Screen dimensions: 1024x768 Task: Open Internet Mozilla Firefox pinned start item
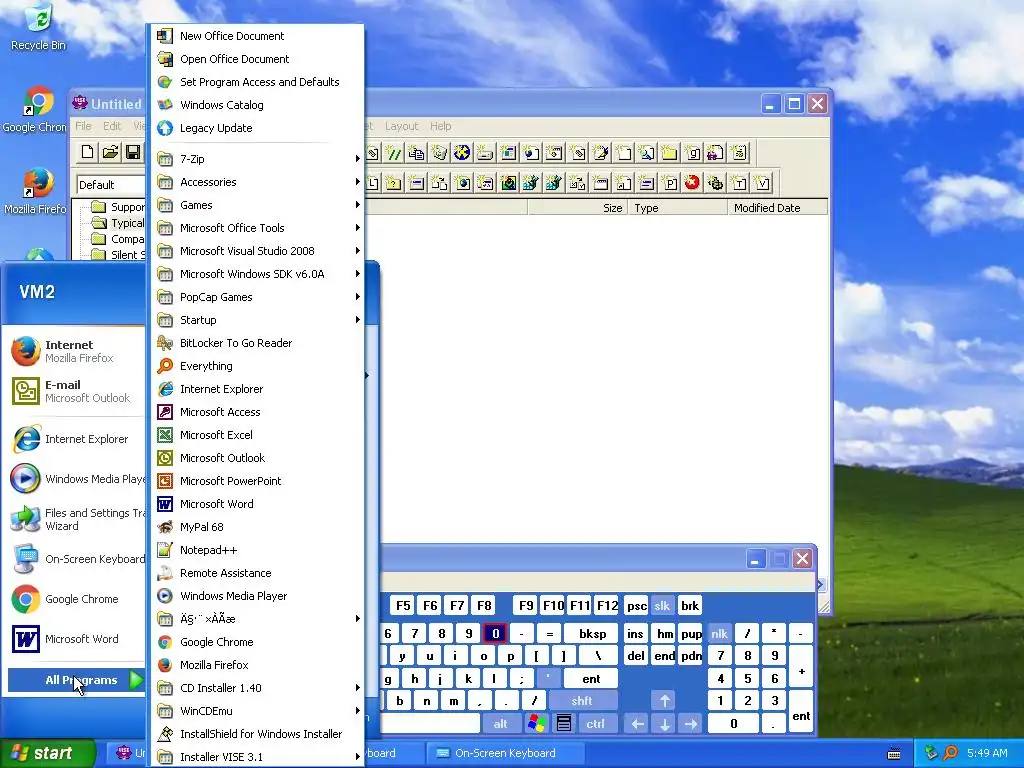coord(76,351)
